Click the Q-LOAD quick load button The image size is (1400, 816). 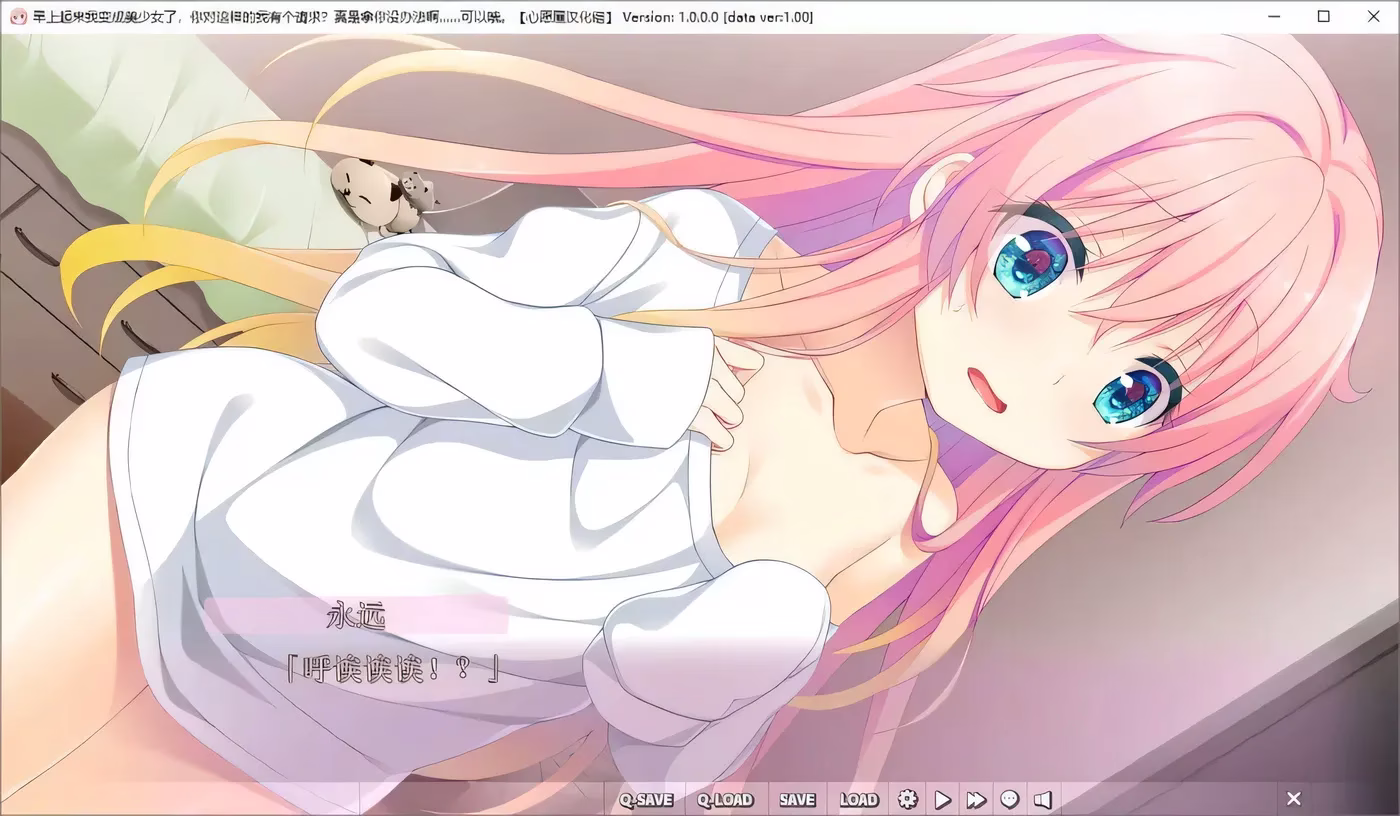pyautogui.click(x=725, y=799)
